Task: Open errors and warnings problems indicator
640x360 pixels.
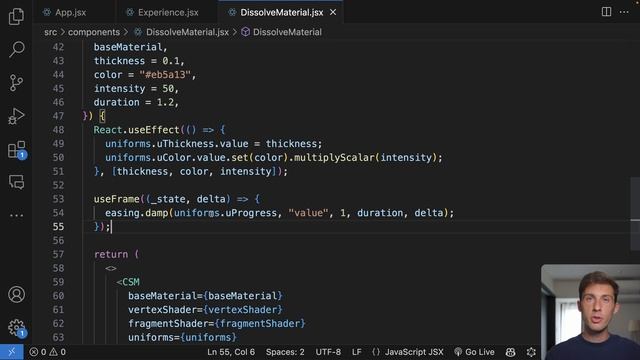Action: tap(47, 352)
